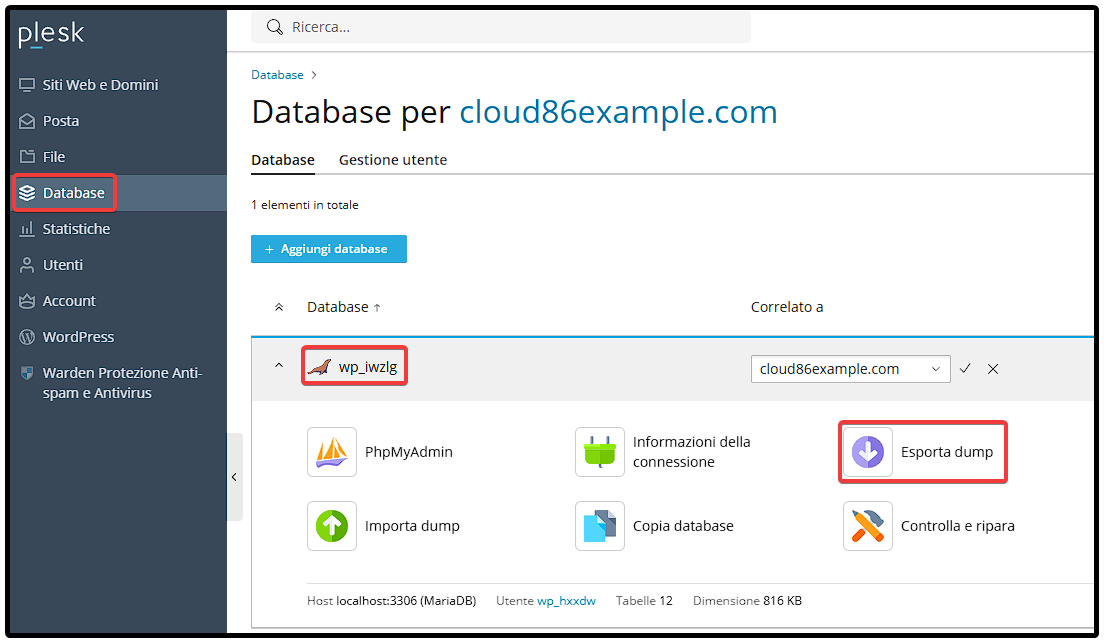
Task: Click Importa dump link
Action: [412, 526]
